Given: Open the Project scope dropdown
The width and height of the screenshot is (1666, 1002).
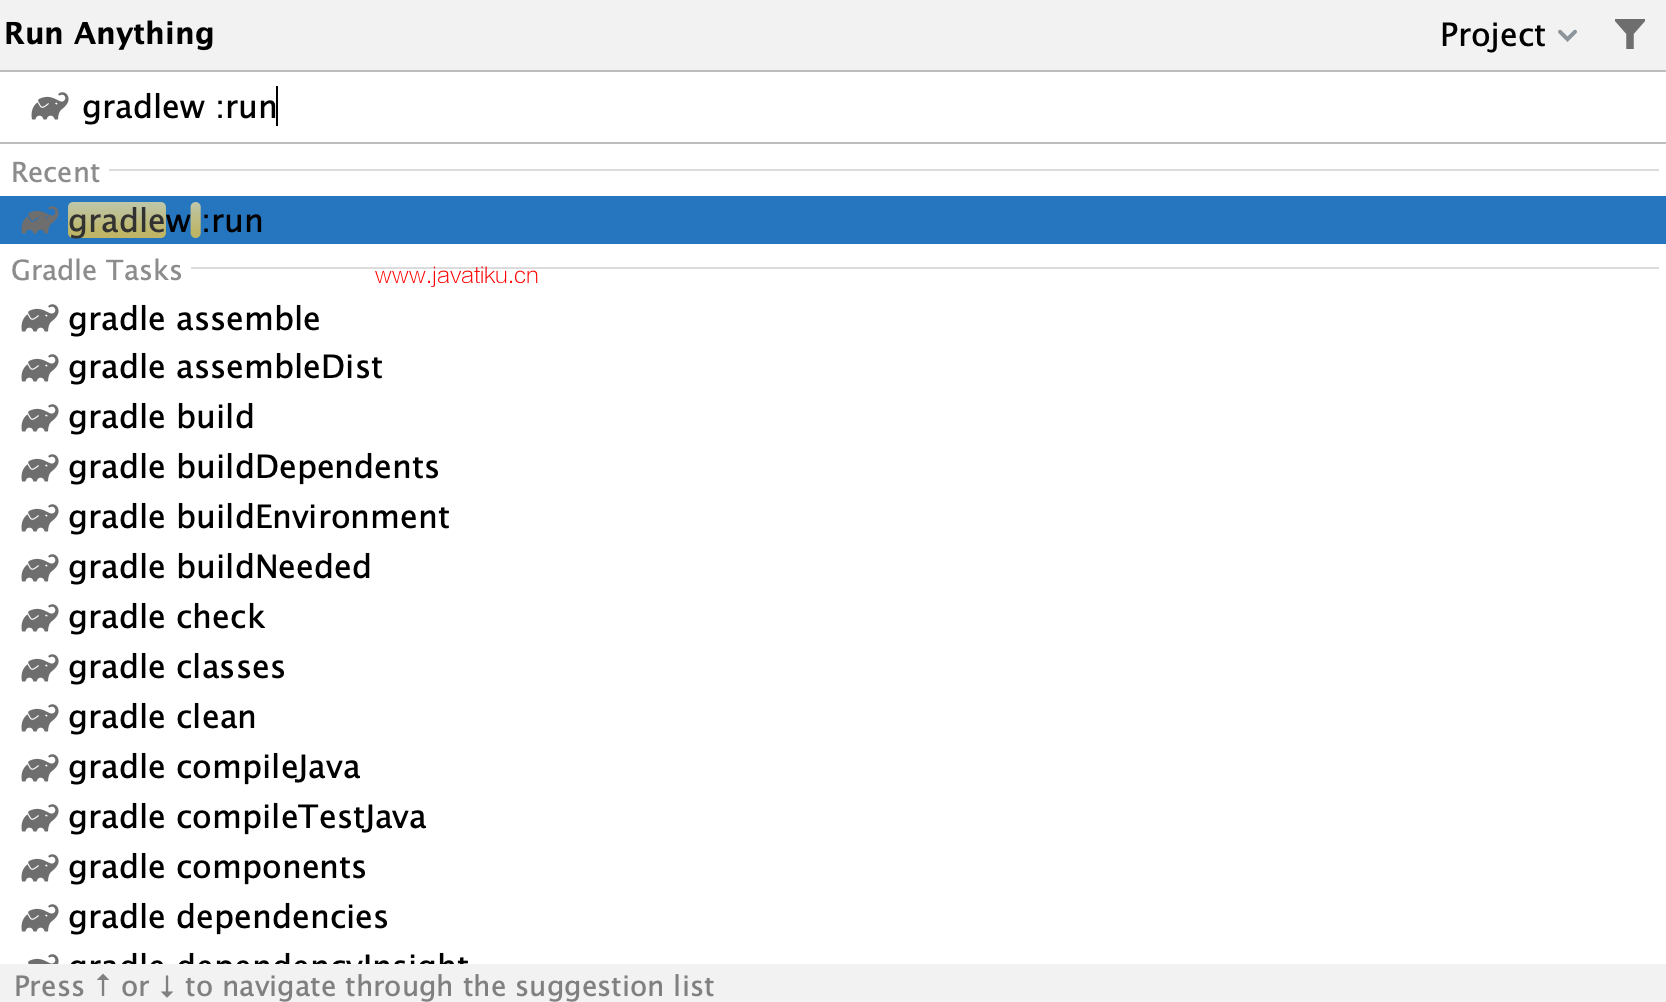Looking at the screenshot, I should 1508,35.
